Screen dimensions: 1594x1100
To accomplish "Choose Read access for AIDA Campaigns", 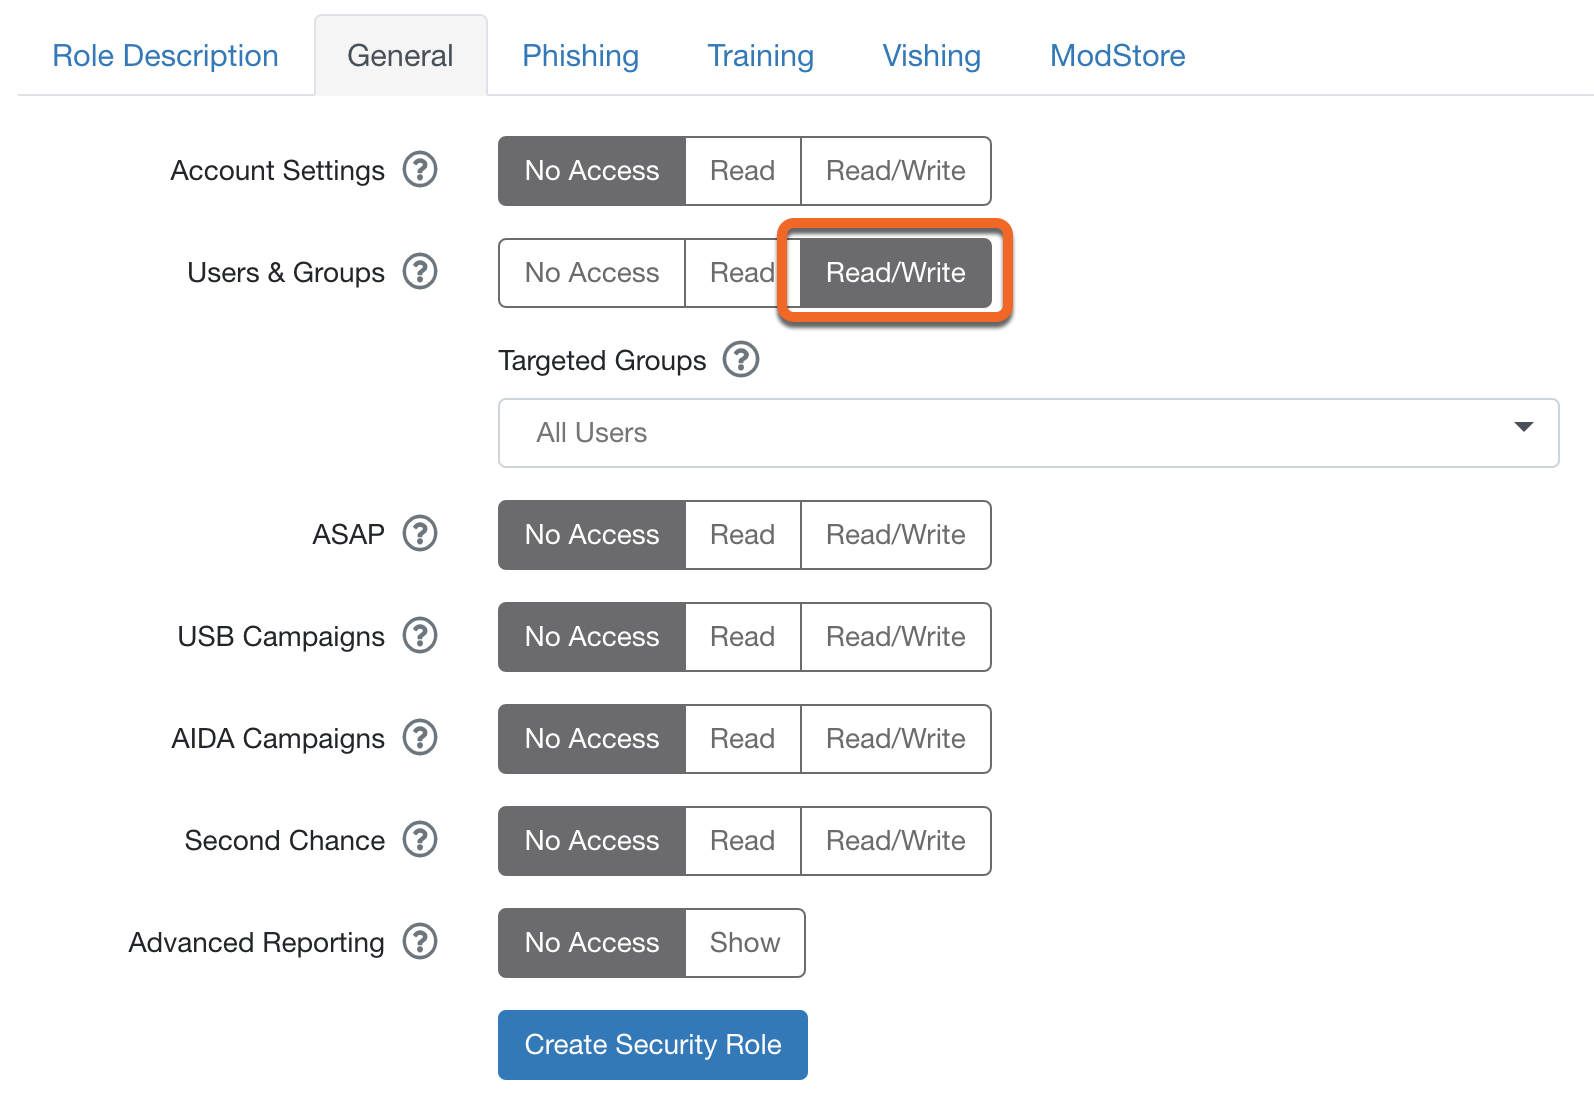I will [743, 739].
